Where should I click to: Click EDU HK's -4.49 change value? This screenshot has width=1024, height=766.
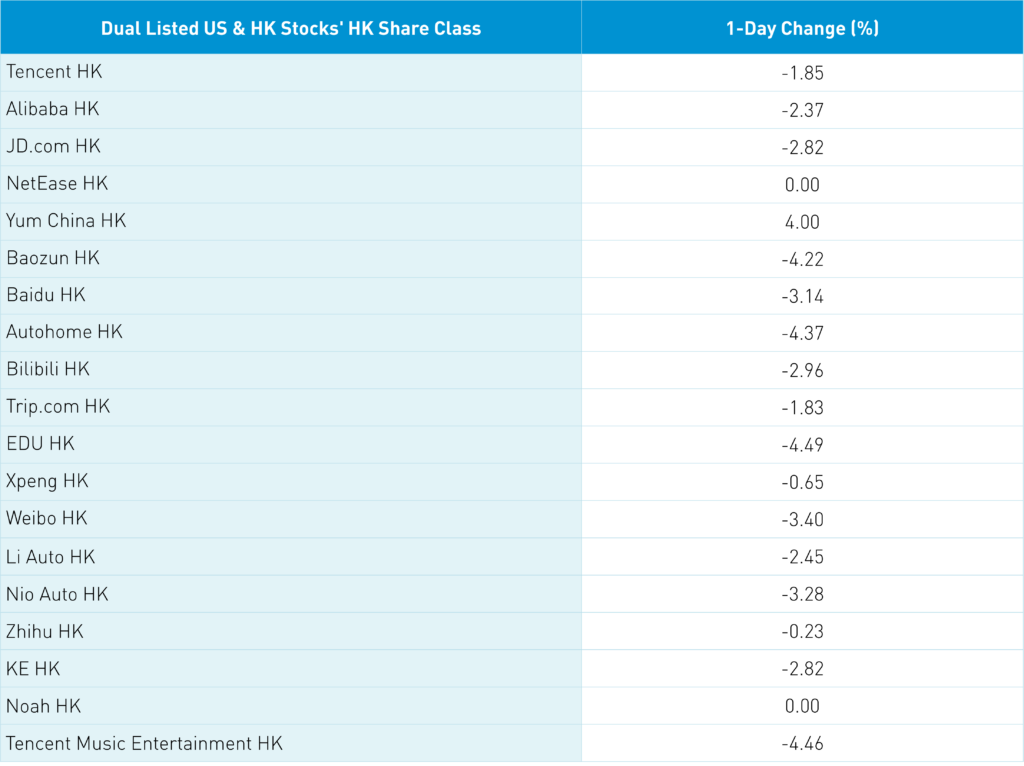(x=802, y=445)
